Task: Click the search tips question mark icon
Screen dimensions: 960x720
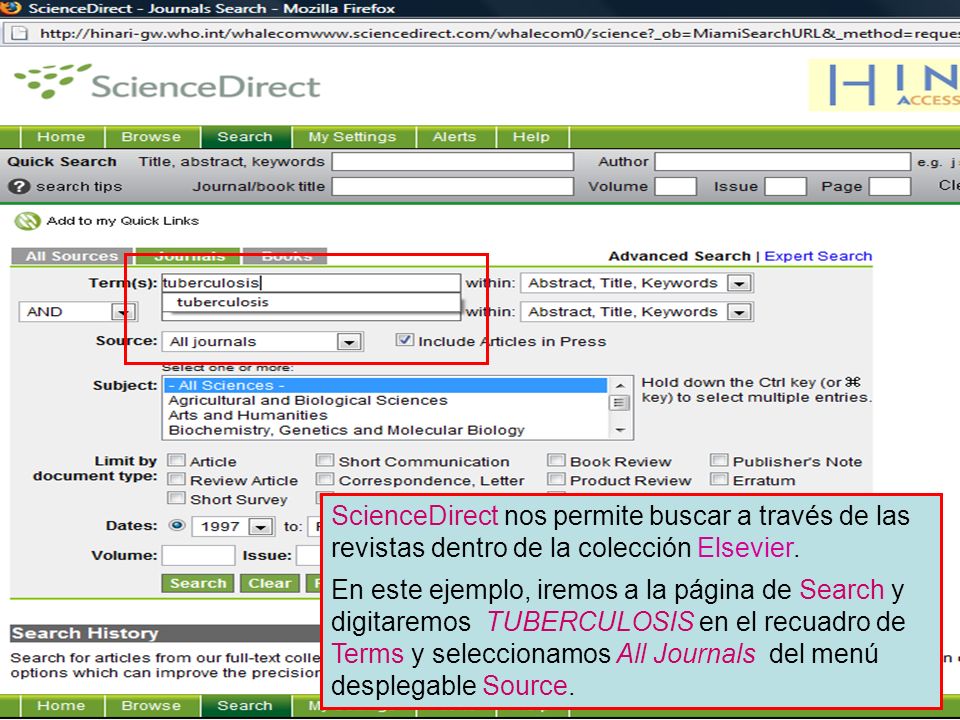Action: point(19,186)
